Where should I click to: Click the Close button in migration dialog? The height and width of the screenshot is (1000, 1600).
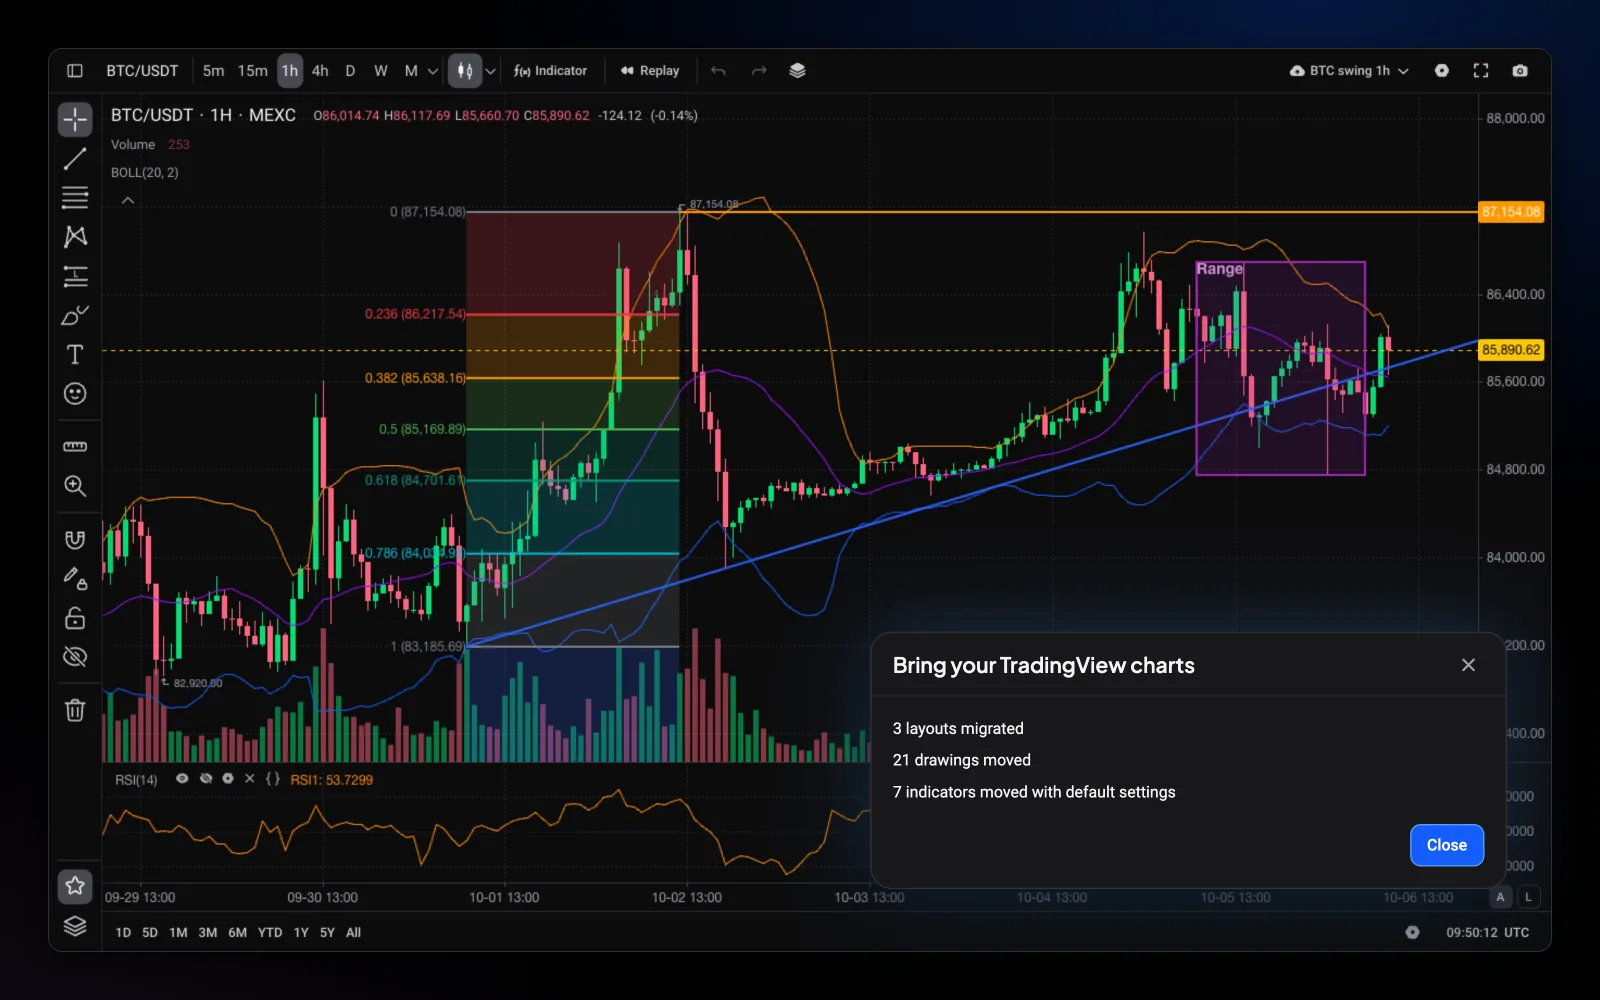click(1447, 845)
